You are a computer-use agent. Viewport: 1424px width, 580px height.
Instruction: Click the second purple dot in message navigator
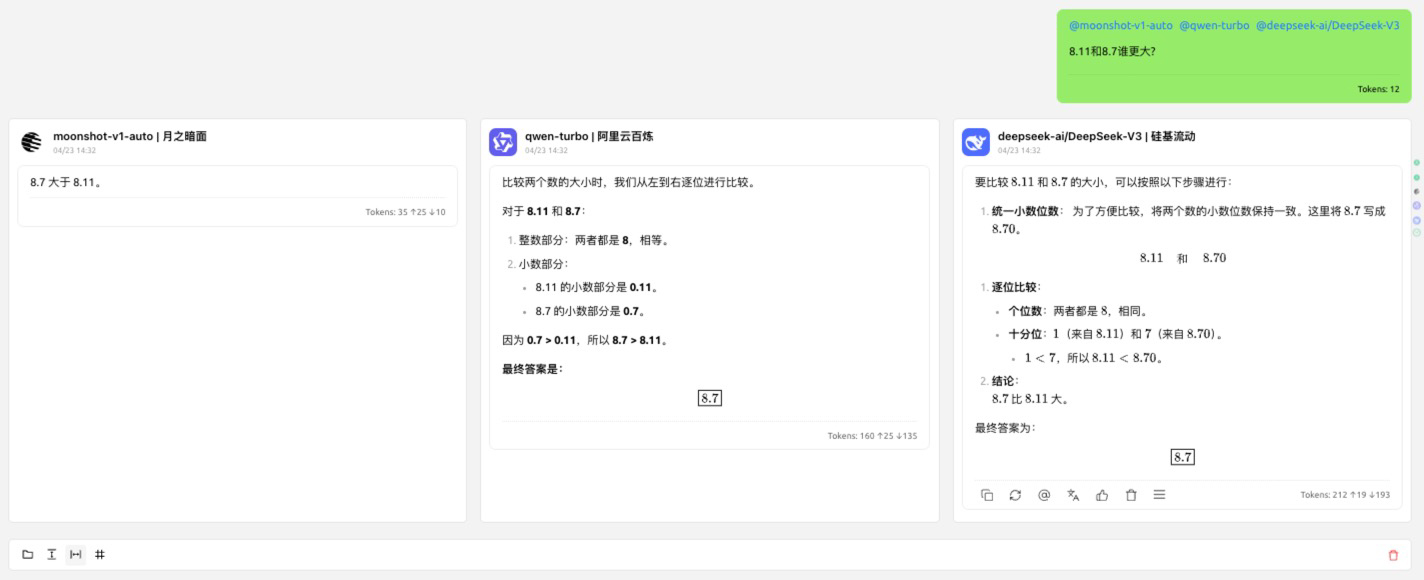pos(1417,219)
